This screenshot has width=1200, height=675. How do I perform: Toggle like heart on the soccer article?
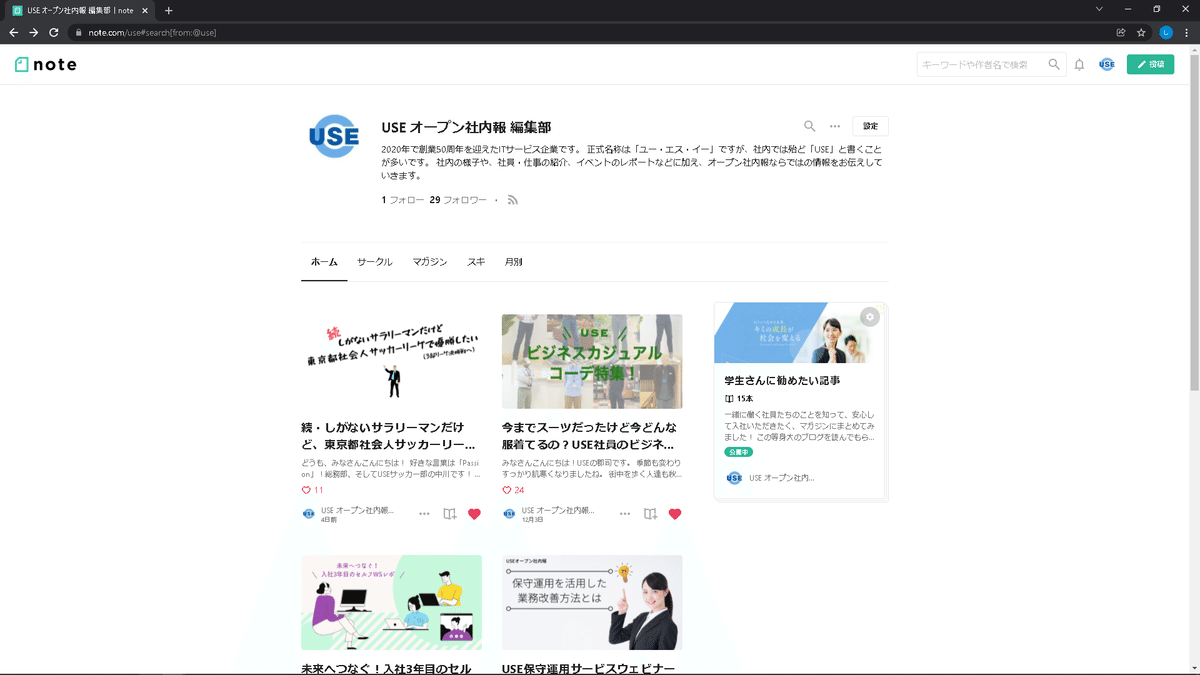click(x=474, y=514)
